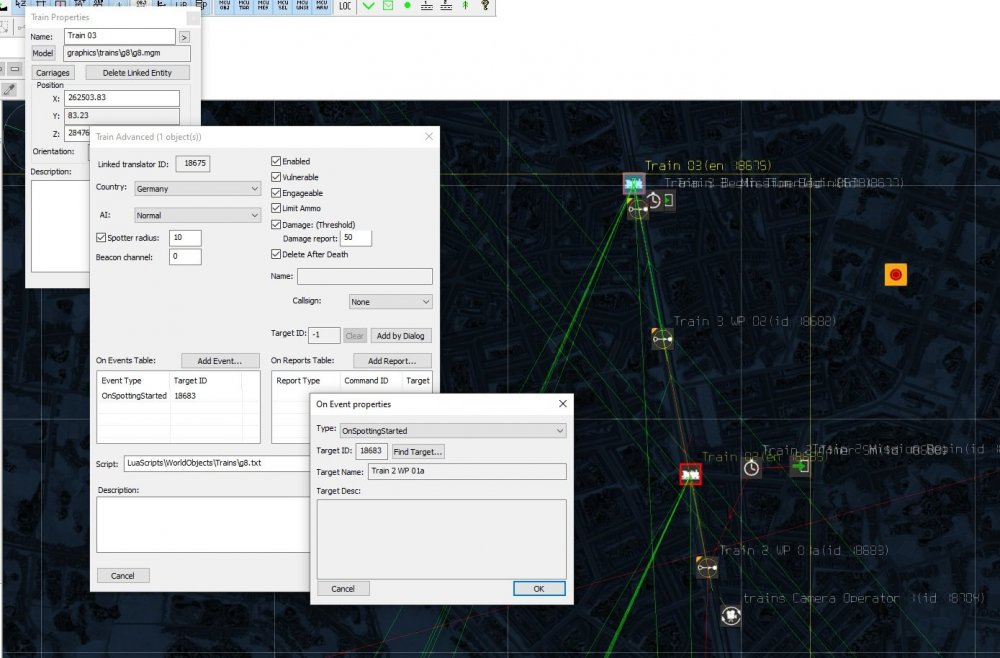Click the Damage report input field
Image resolution: width=1000 pixels, height=658 pixels.
[x=356, y=239]
